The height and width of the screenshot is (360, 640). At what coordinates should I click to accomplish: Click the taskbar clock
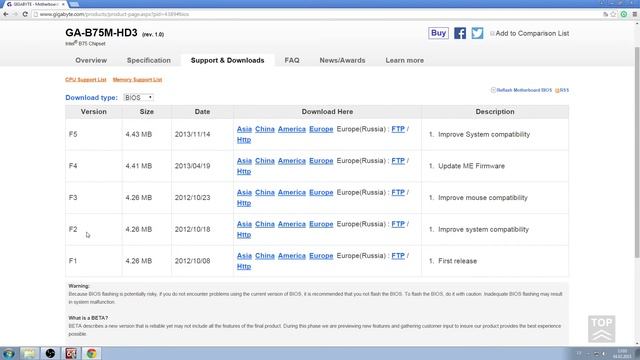622,353
